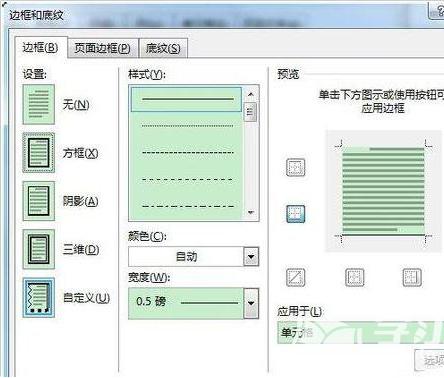Click the help button in the title bar

(x=437, y=11)
